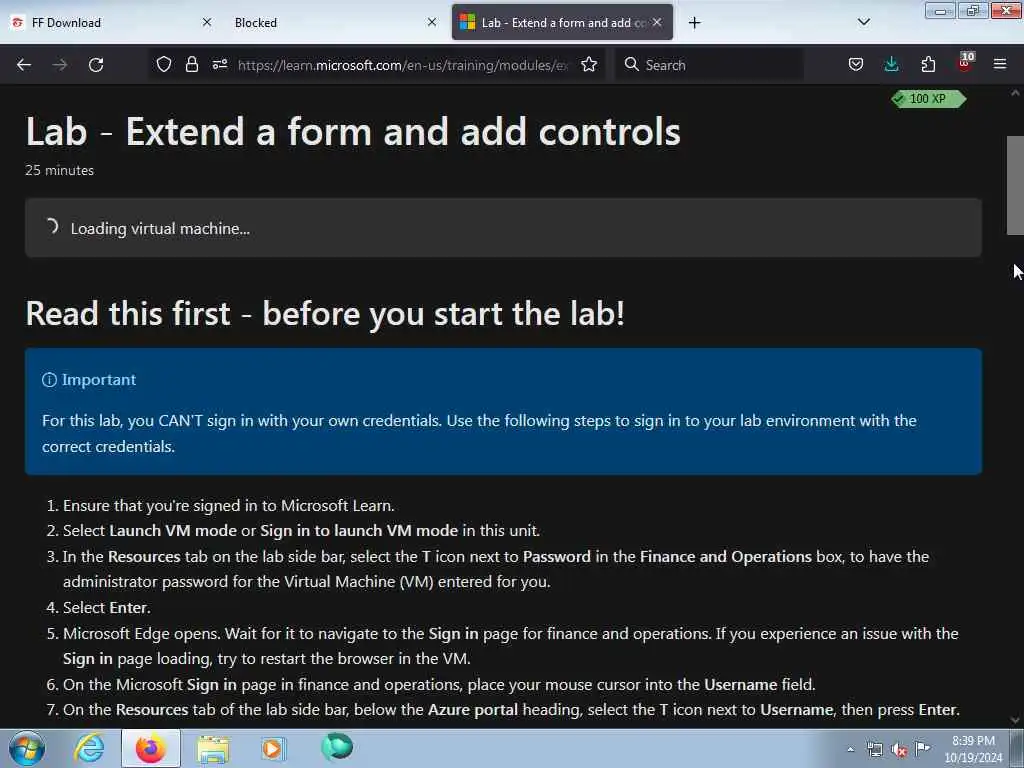Screen dimensions: 1024x768
Task: Reload the current page
Action: 96,65
